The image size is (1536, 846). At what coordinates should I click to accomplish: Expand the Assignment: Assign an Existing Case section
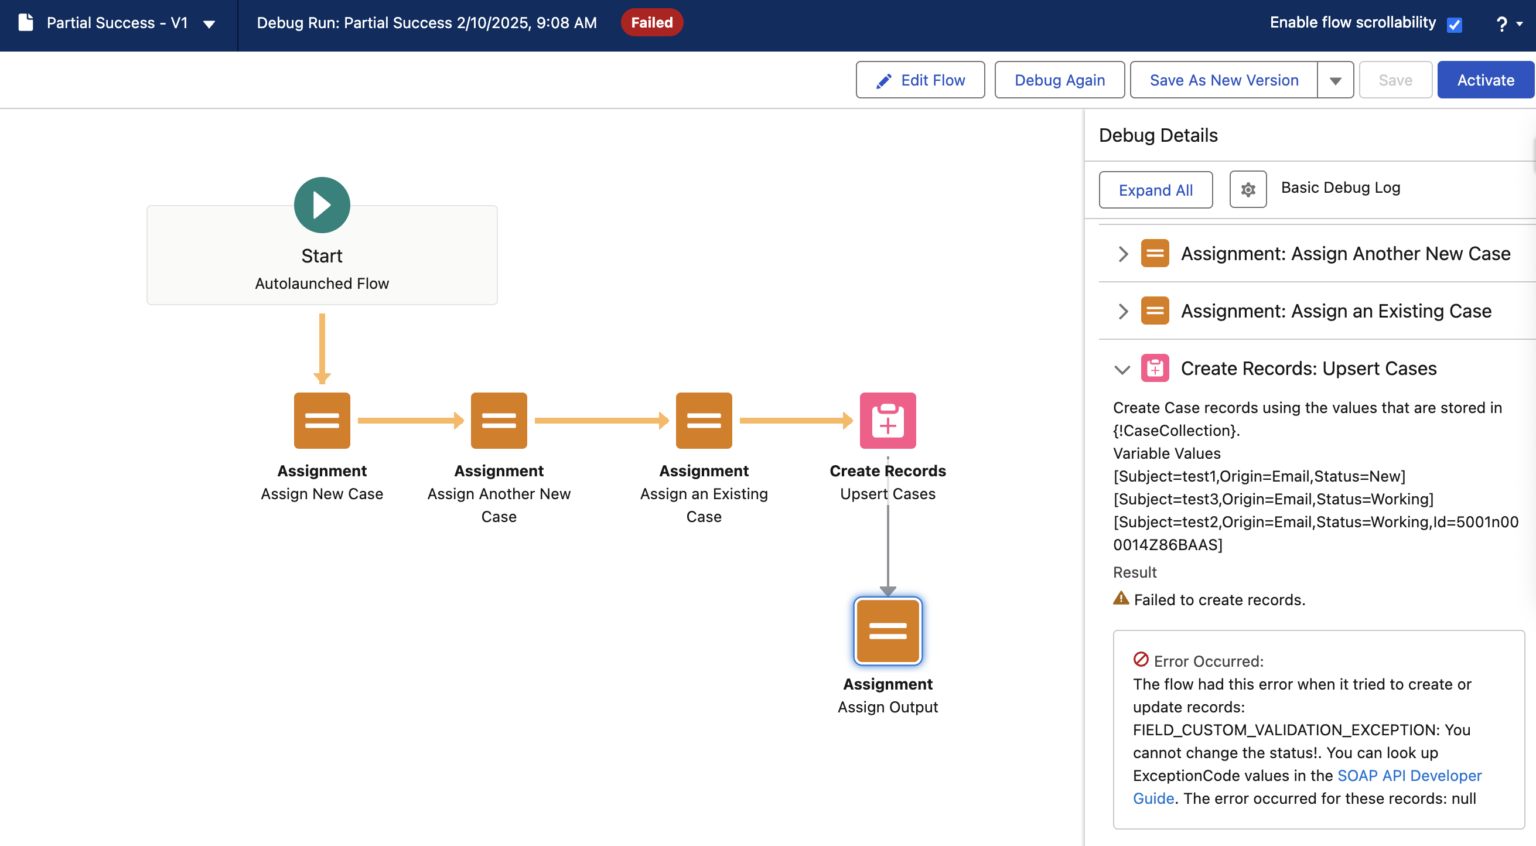click(x=1122, y=310)
